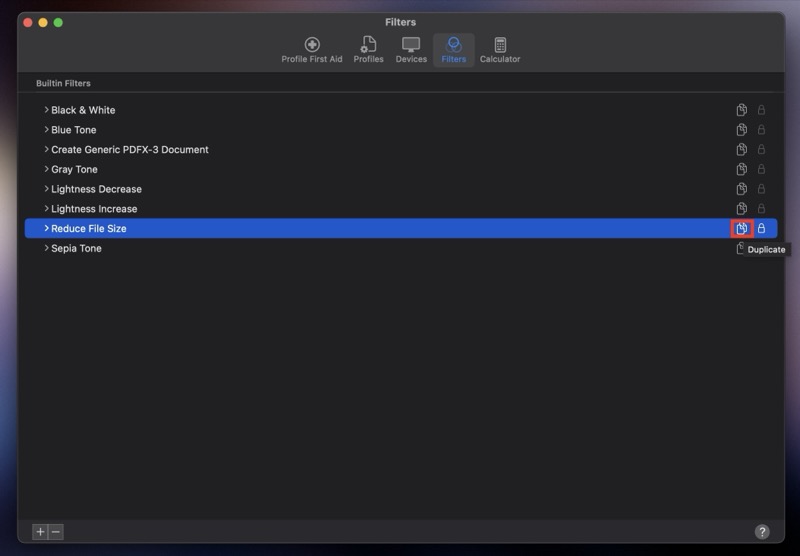Viewport: 800px width, 556px height.
Task: Click the lock icon for Gray Tone
Action: 761,169
